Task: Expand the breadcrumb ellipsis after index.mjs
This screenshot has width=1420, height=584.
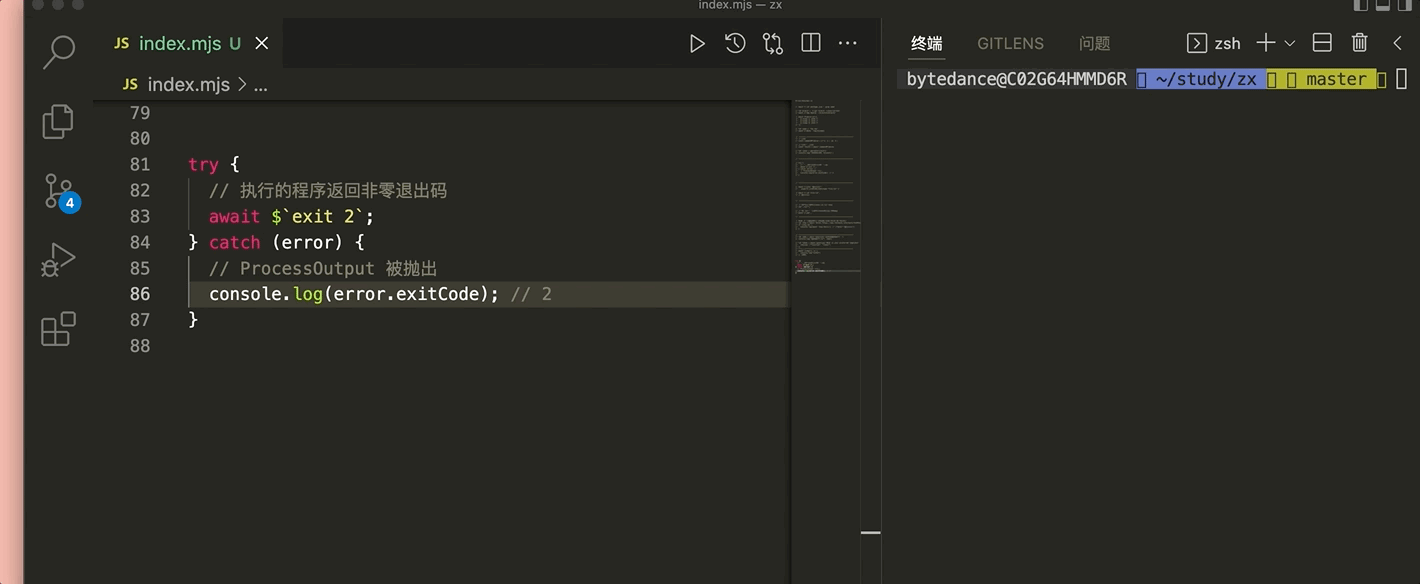Action: (261, 85)
